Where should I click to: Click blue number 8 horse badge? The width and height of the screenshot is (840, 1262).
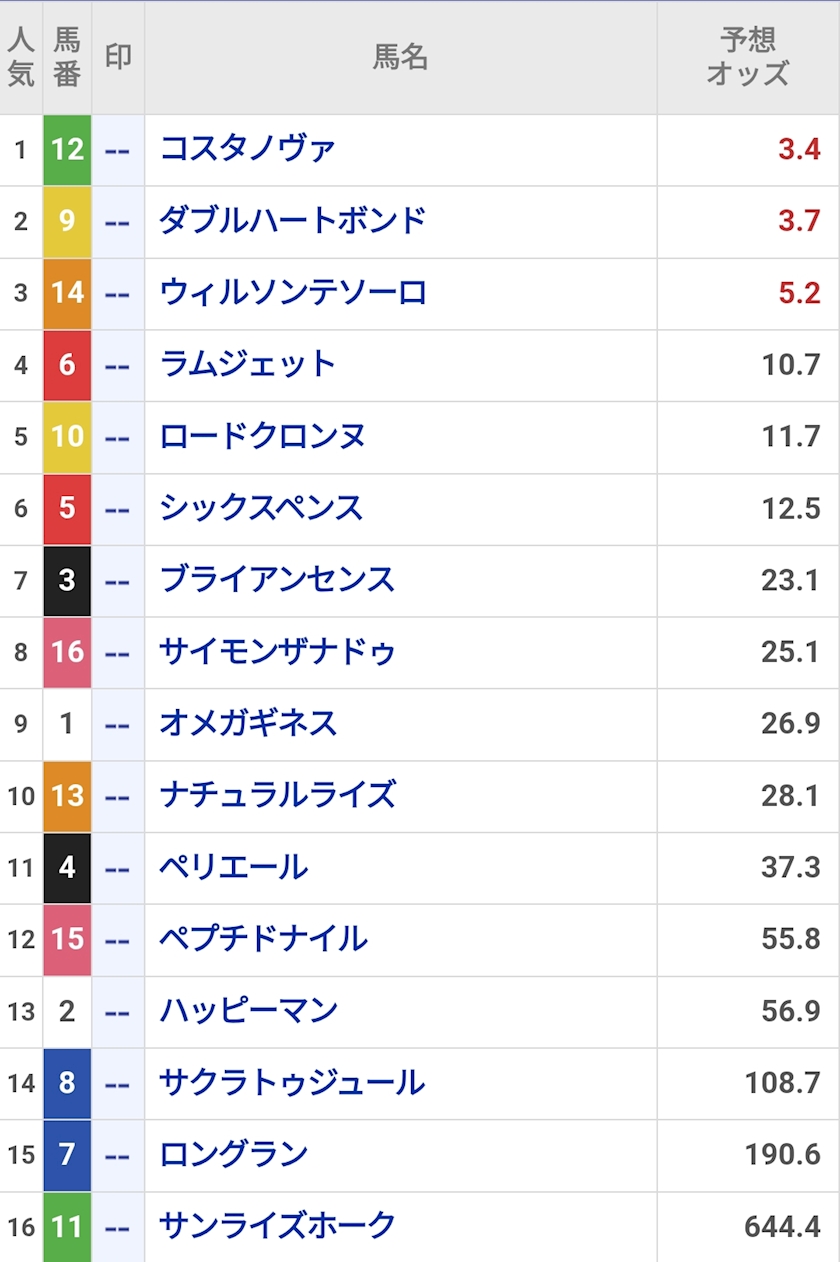point(67,1083)
